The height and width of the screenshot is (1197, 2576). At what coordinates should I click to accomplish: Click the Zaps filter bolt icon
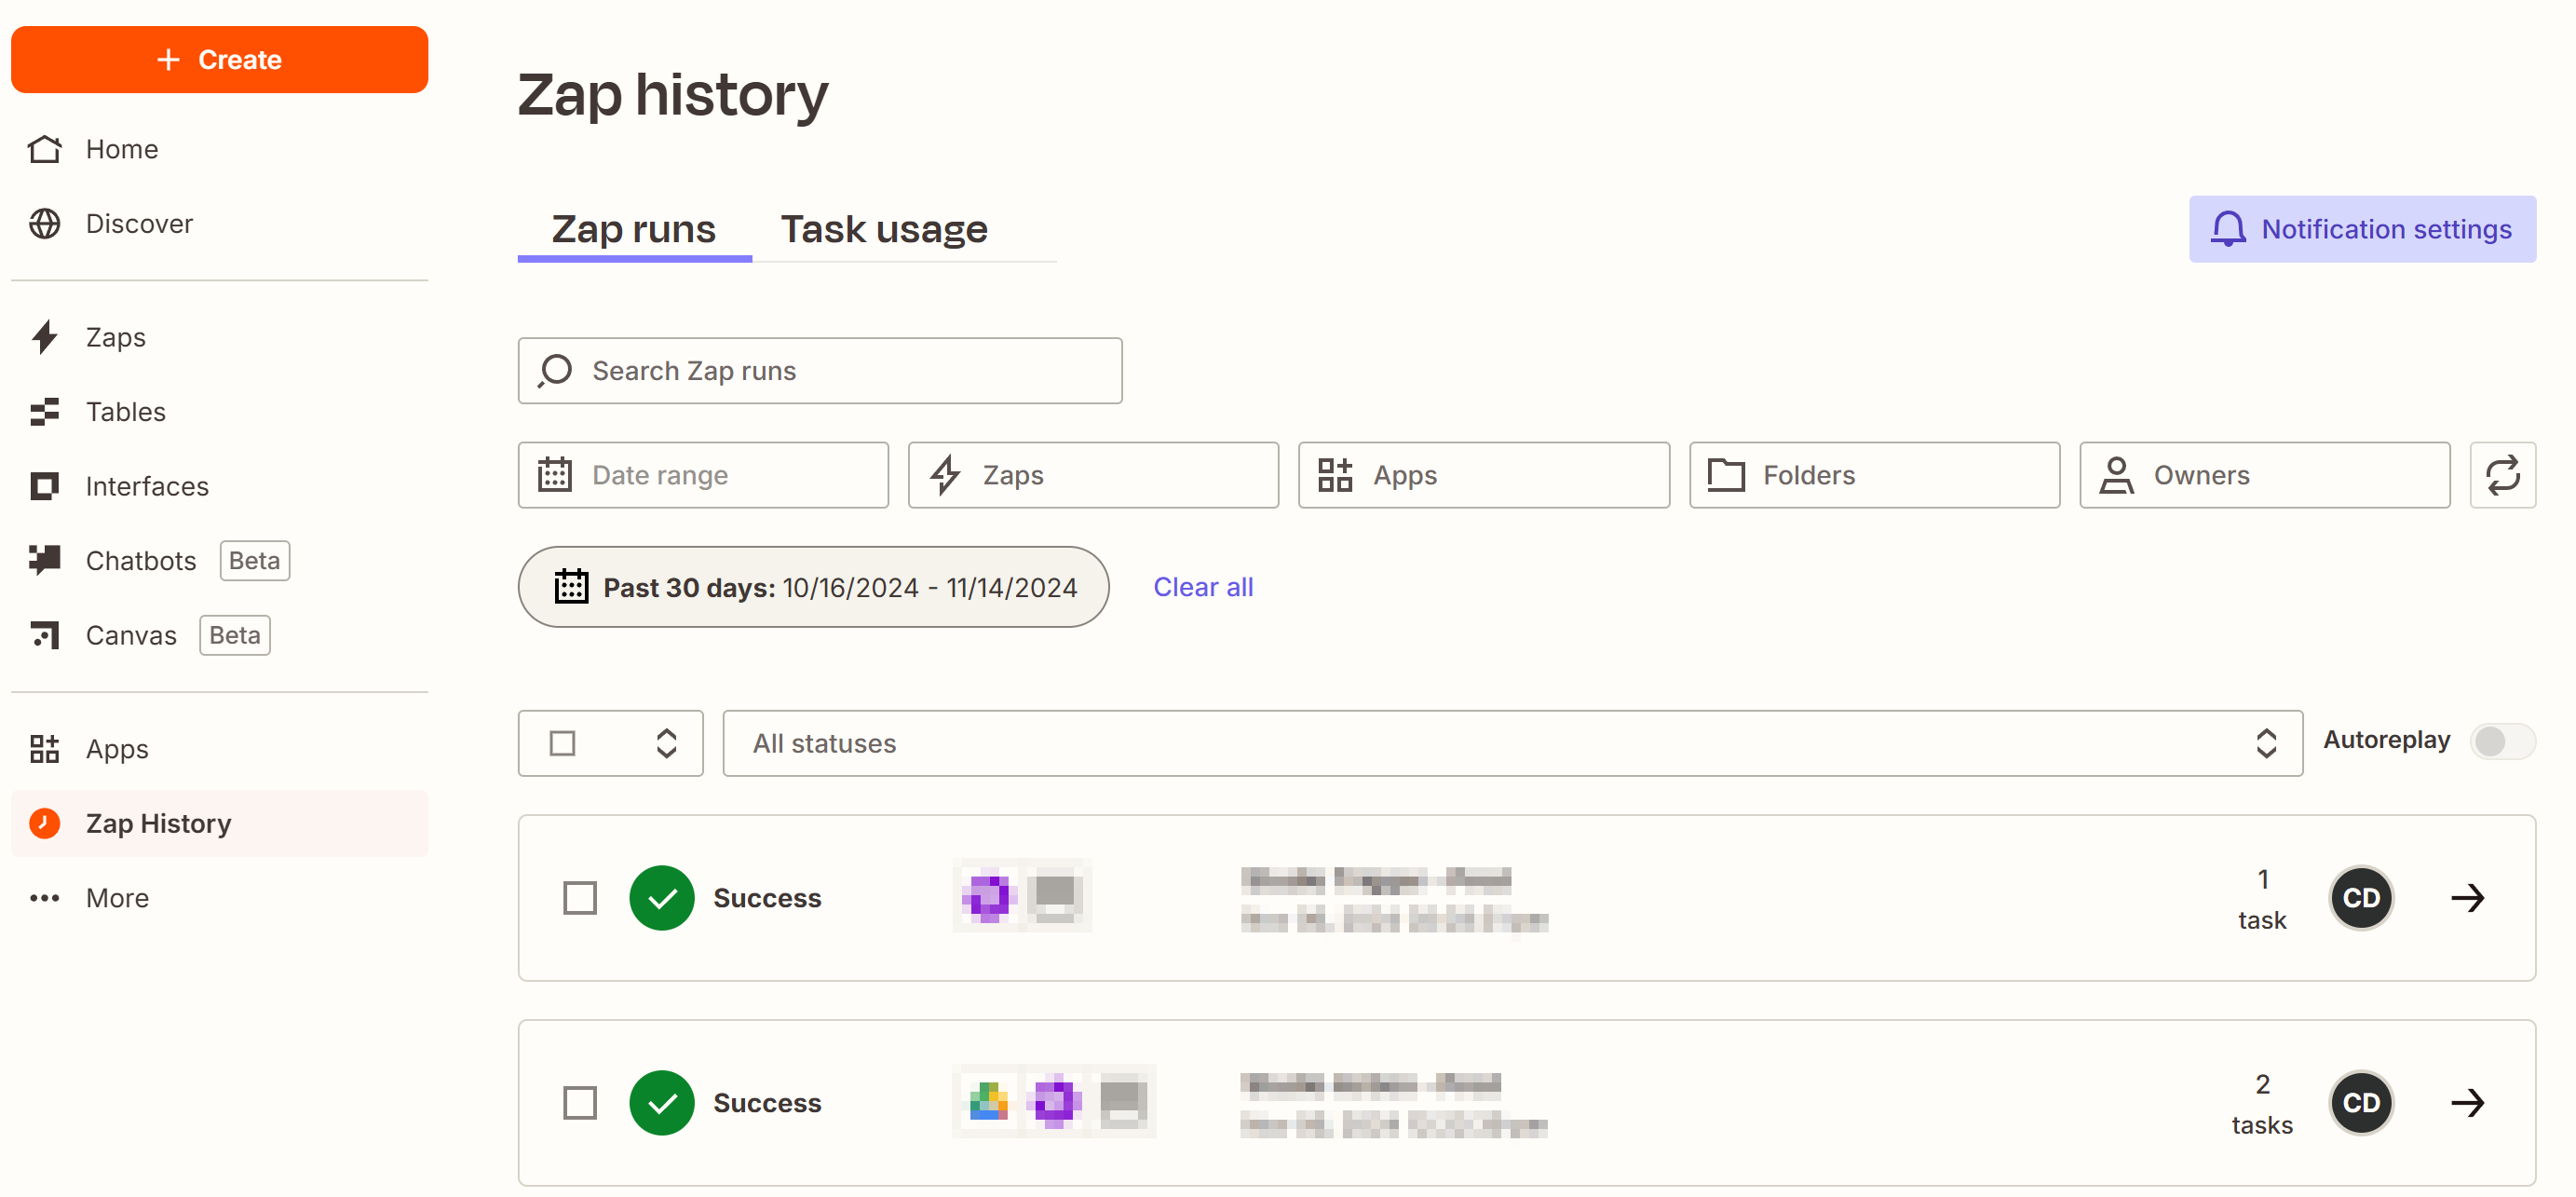click(945, 475)
